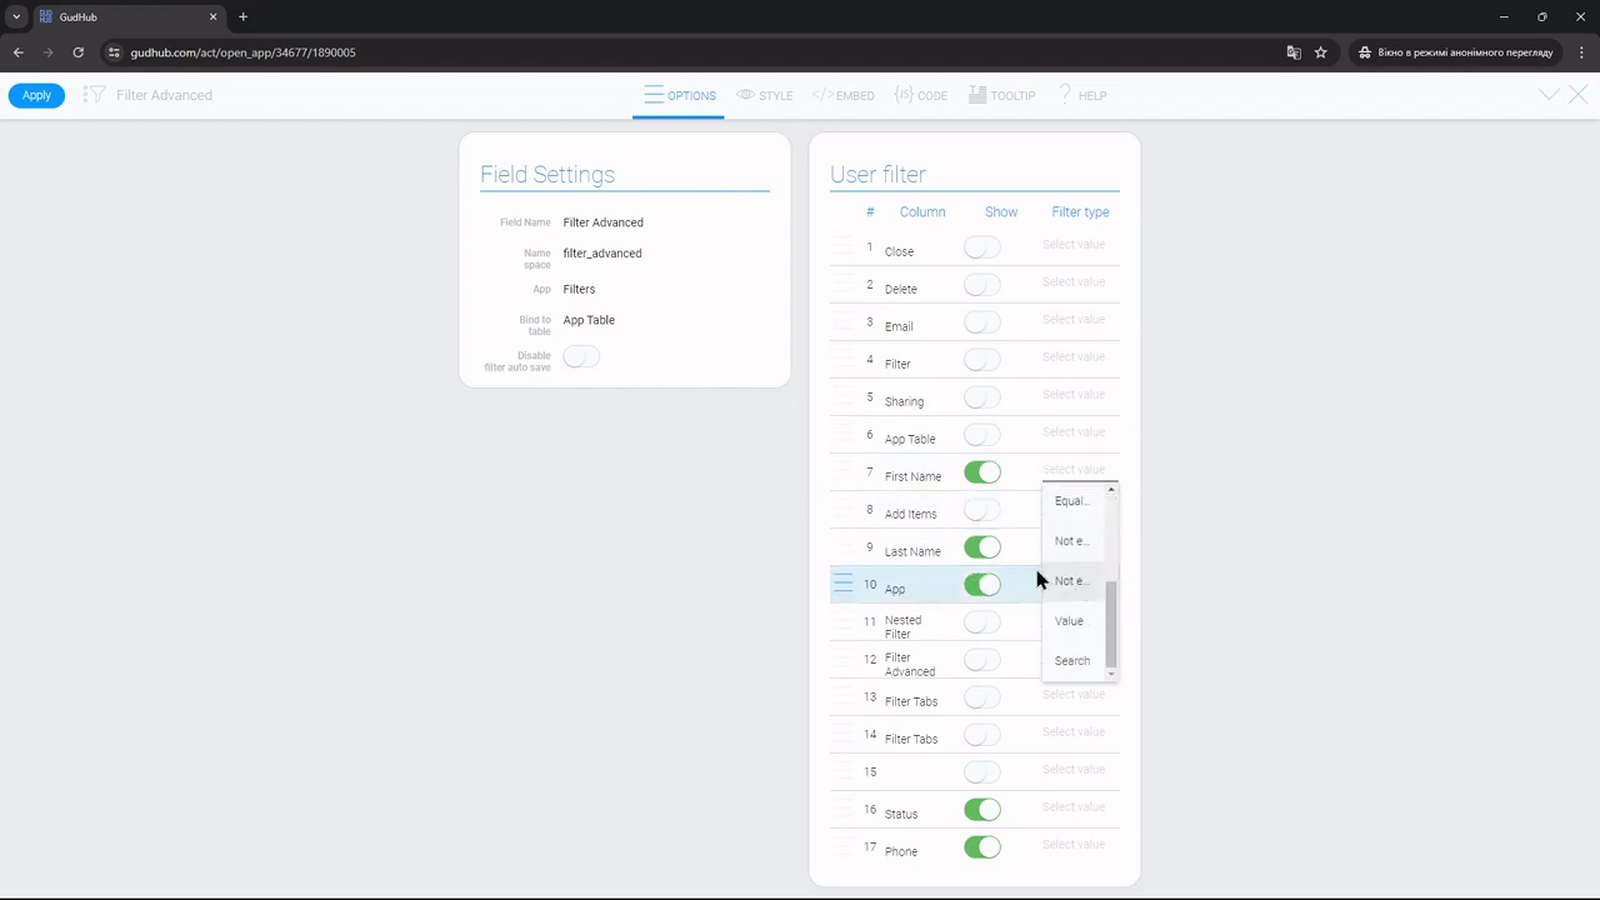Click the site info icon in address bar
Screen dimensions: 1600x900
pyautogui.click(x=114, y=52)
